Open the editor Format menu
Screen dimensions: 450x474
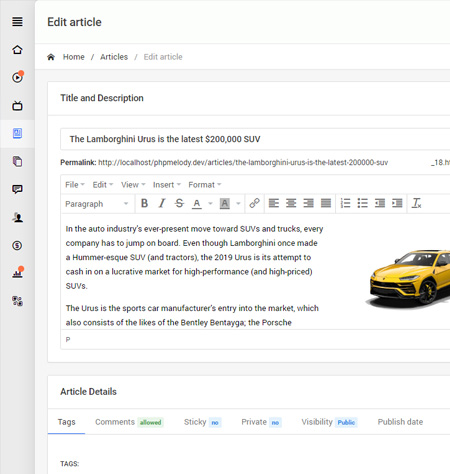(x=204, y=185)
